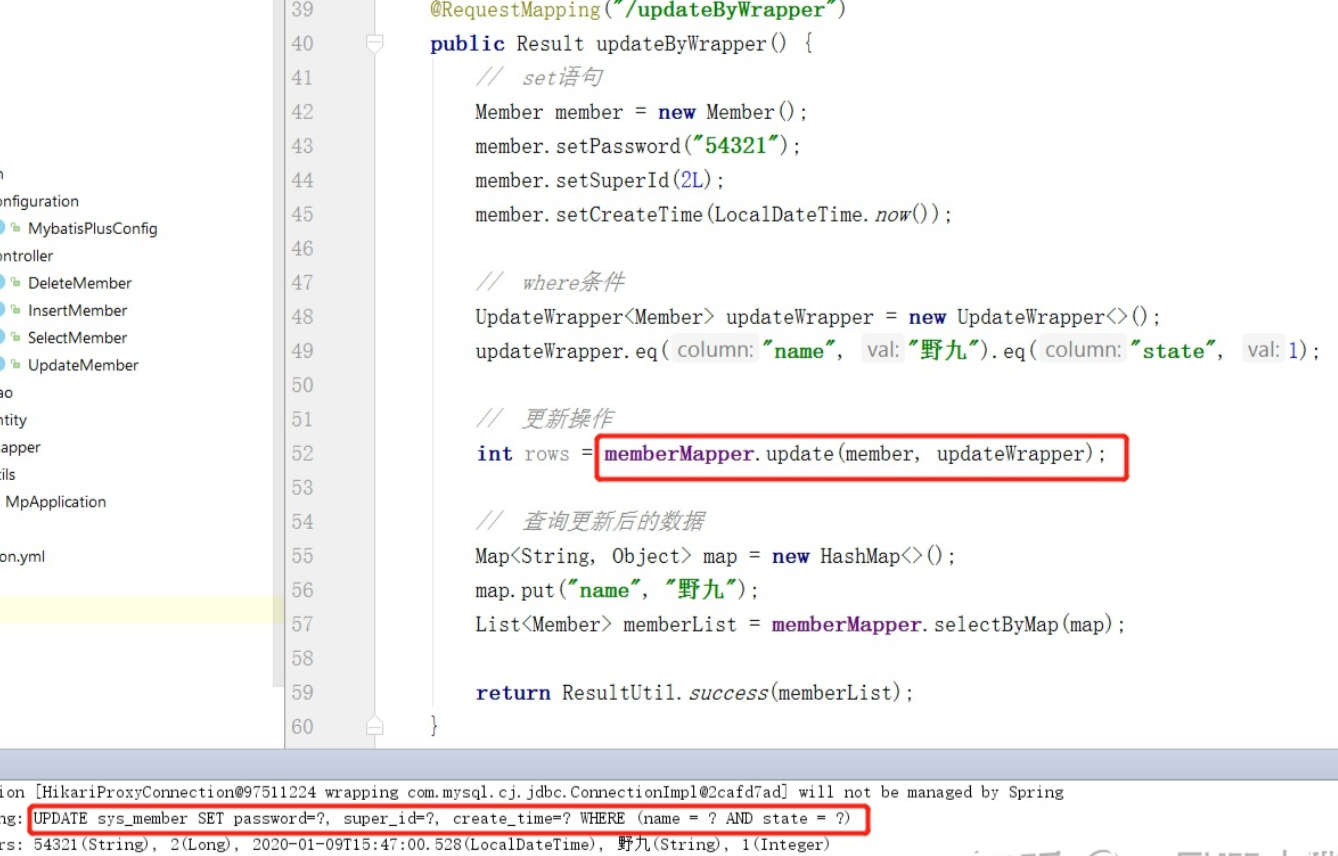
Task: Click the "// set语句" comment
Action: click(539, 78)
